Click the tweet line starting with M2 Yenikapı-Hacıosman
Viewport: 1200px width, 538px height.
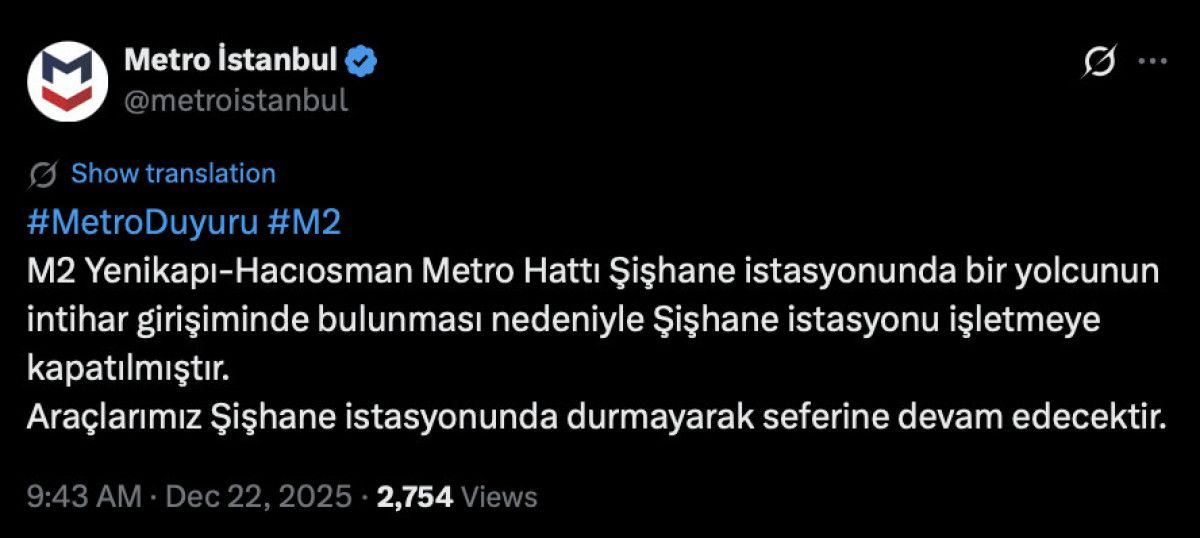point(590,271)
